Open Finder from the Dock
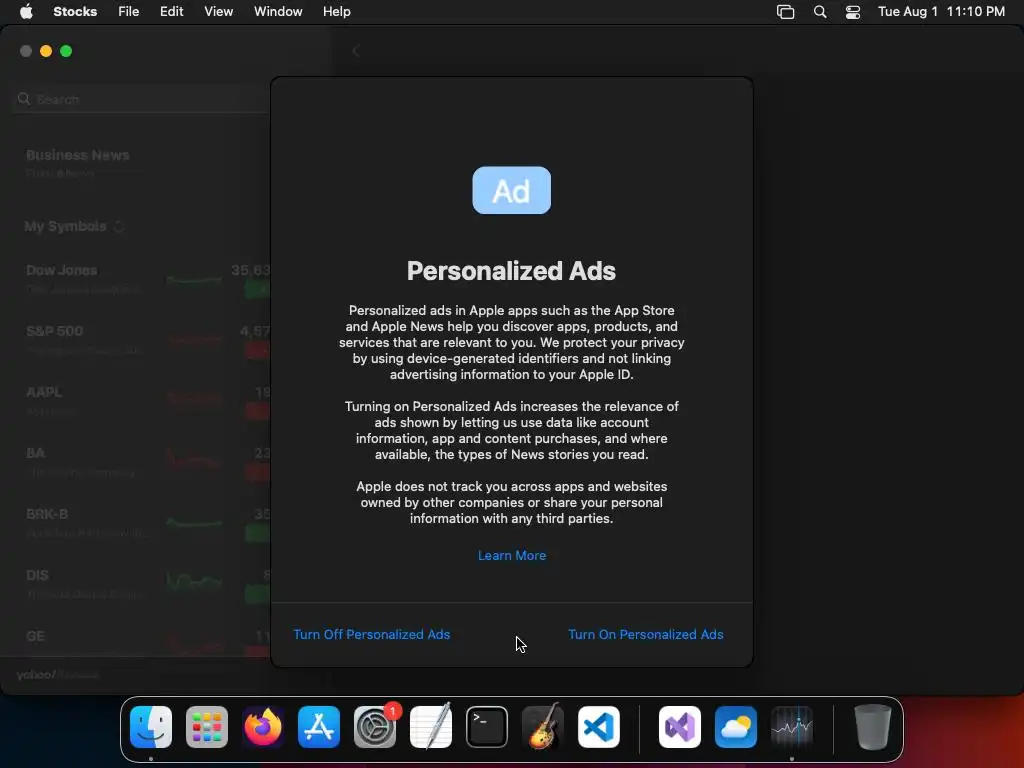The height and width of the screenshot is (768, 1024). pos(151,727)
